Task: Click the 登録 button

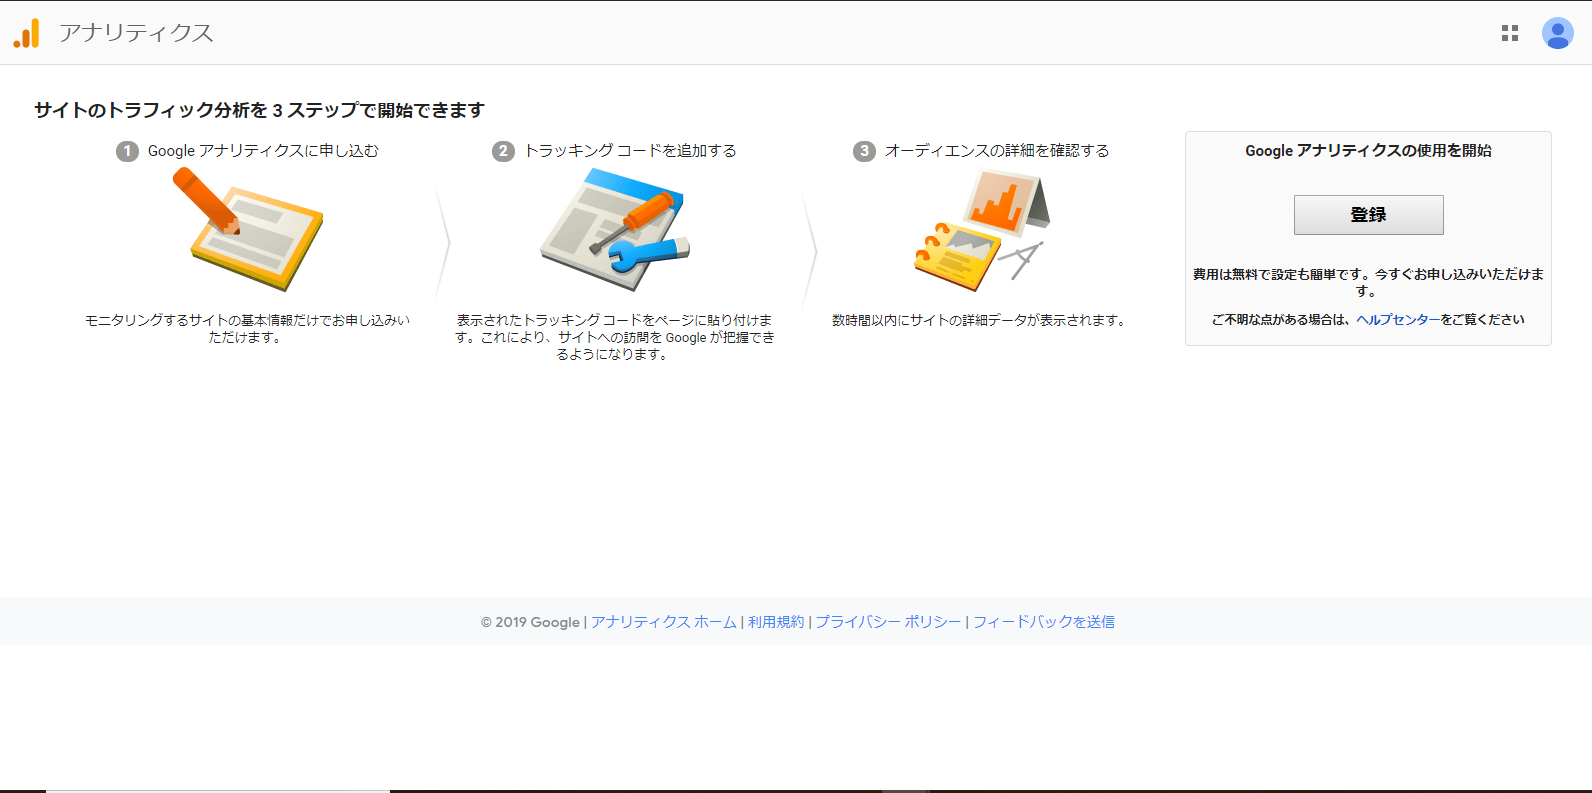Action: (1368, 215)
